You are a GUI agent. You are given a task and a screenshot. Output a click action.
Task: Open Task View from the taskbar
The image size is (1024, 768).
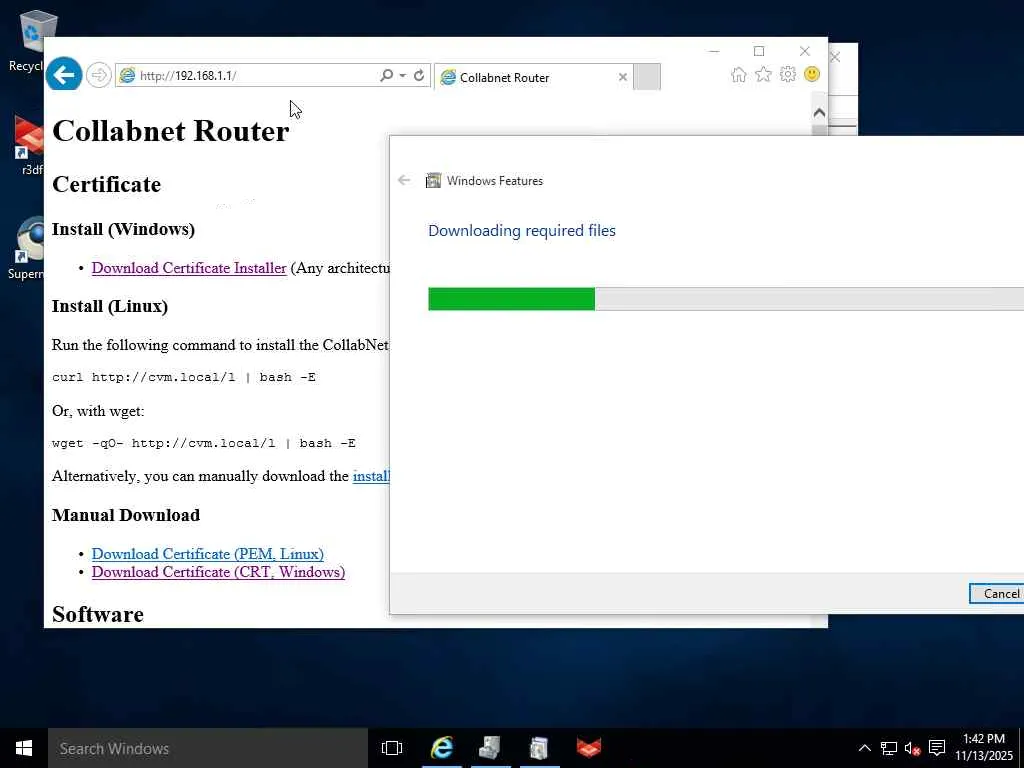pyautogui.click(x=392, y=748)
